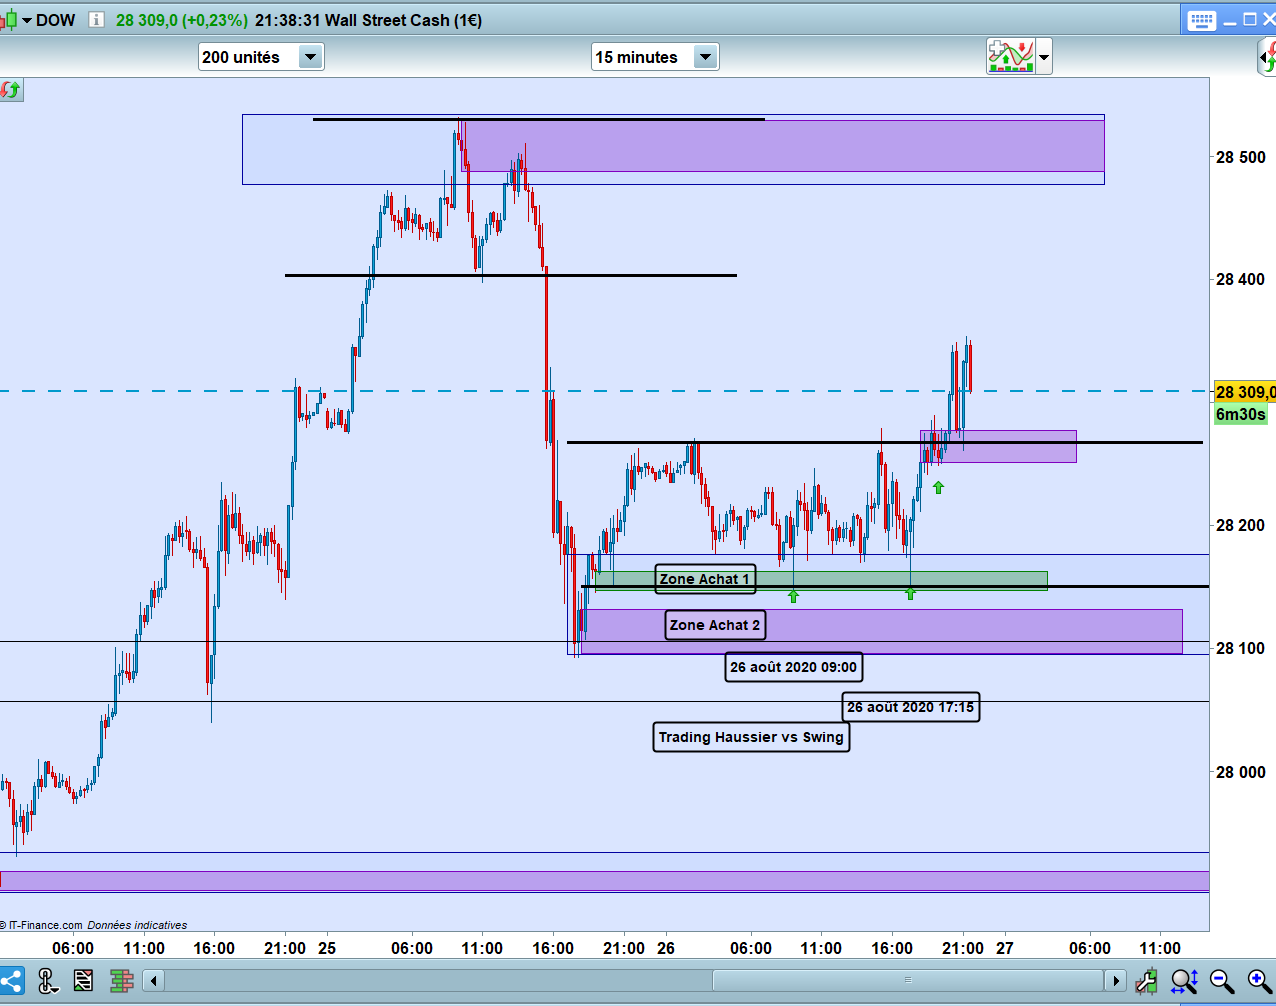Click the chart settings wrench icon

[1146, 981]
